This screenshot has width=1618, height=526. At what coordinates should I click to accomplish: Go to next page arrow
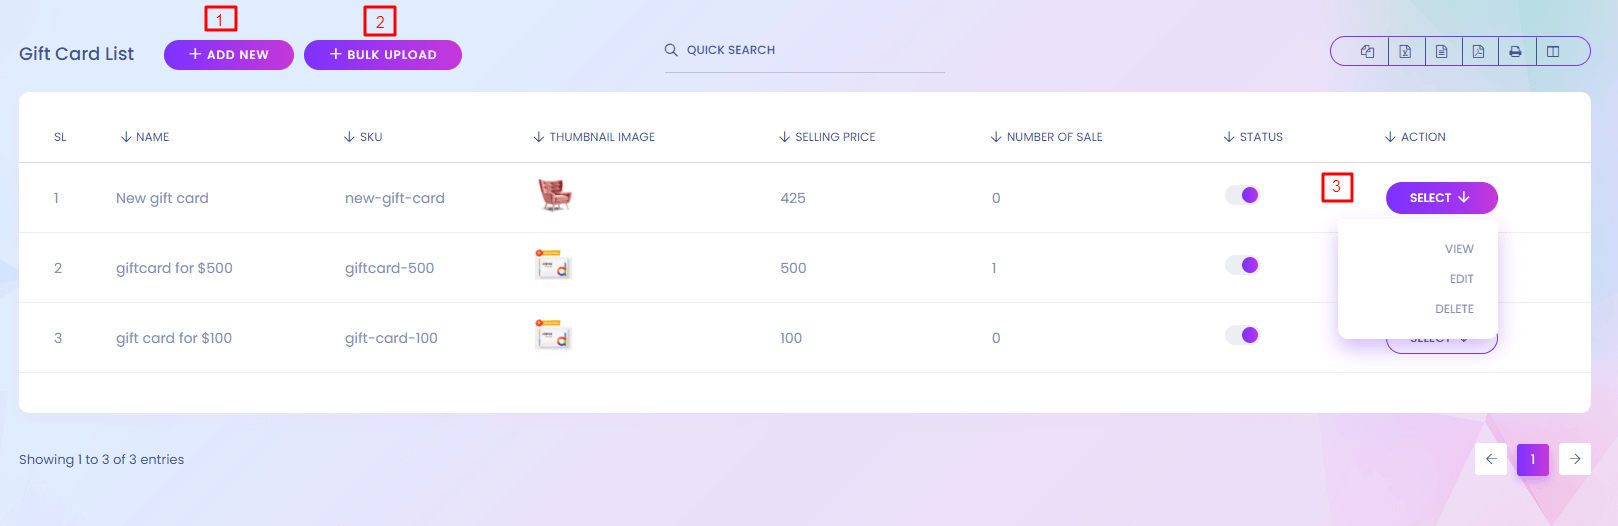point(1574,459)
